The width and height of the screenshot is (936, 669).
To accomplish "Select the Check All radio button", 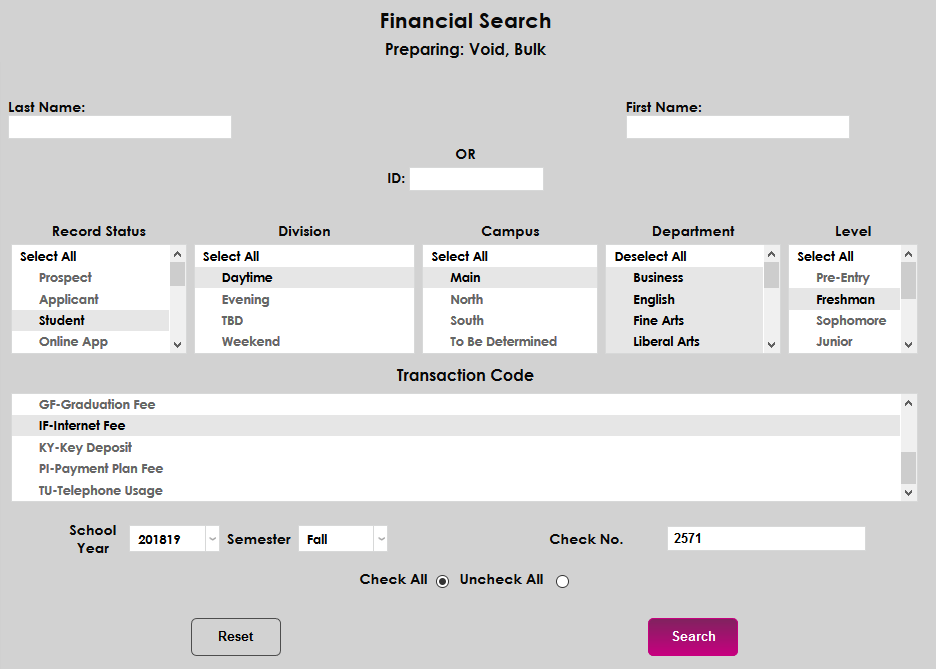I will (442, 581).
